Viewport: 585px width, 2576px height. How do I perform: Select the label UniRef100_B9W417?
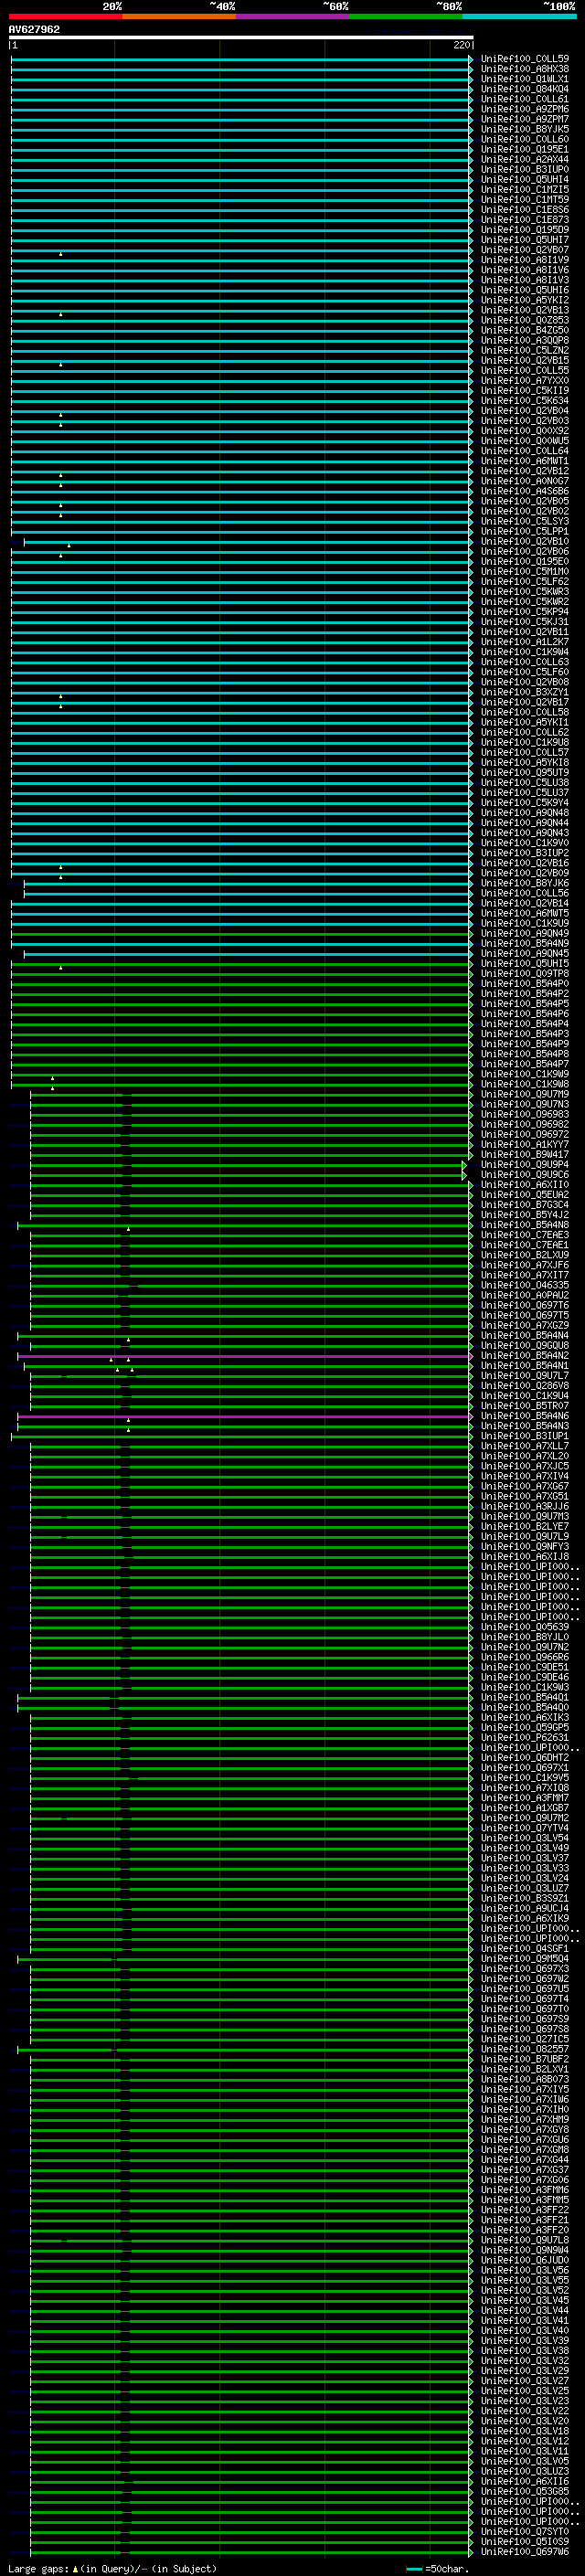[x=525, y=1155]
